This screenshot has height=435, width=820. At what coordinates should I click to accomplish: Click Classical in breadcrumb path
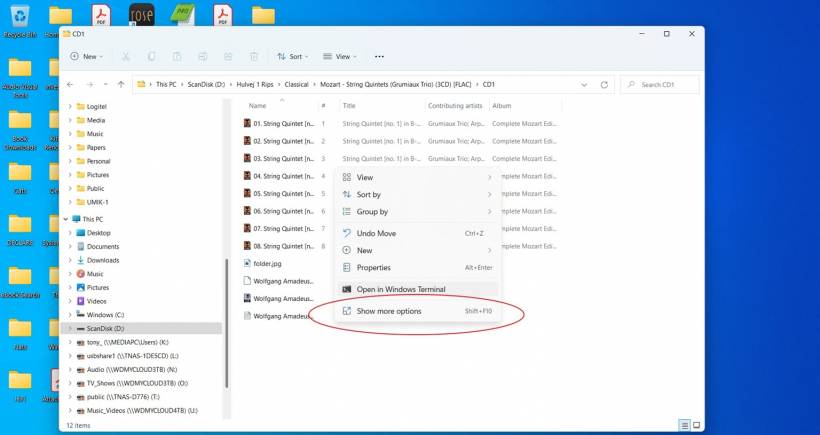297,84
